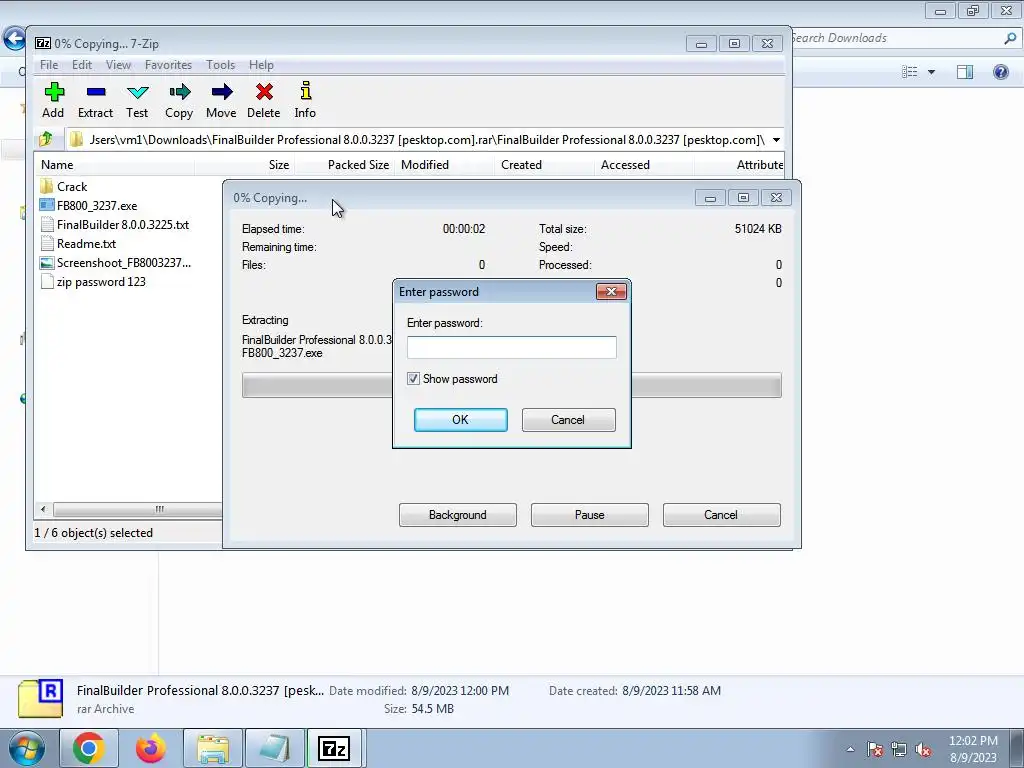Screen dimensions: 1024x768
Task: Click the Action Center flag icon
Action: point(875,750)
